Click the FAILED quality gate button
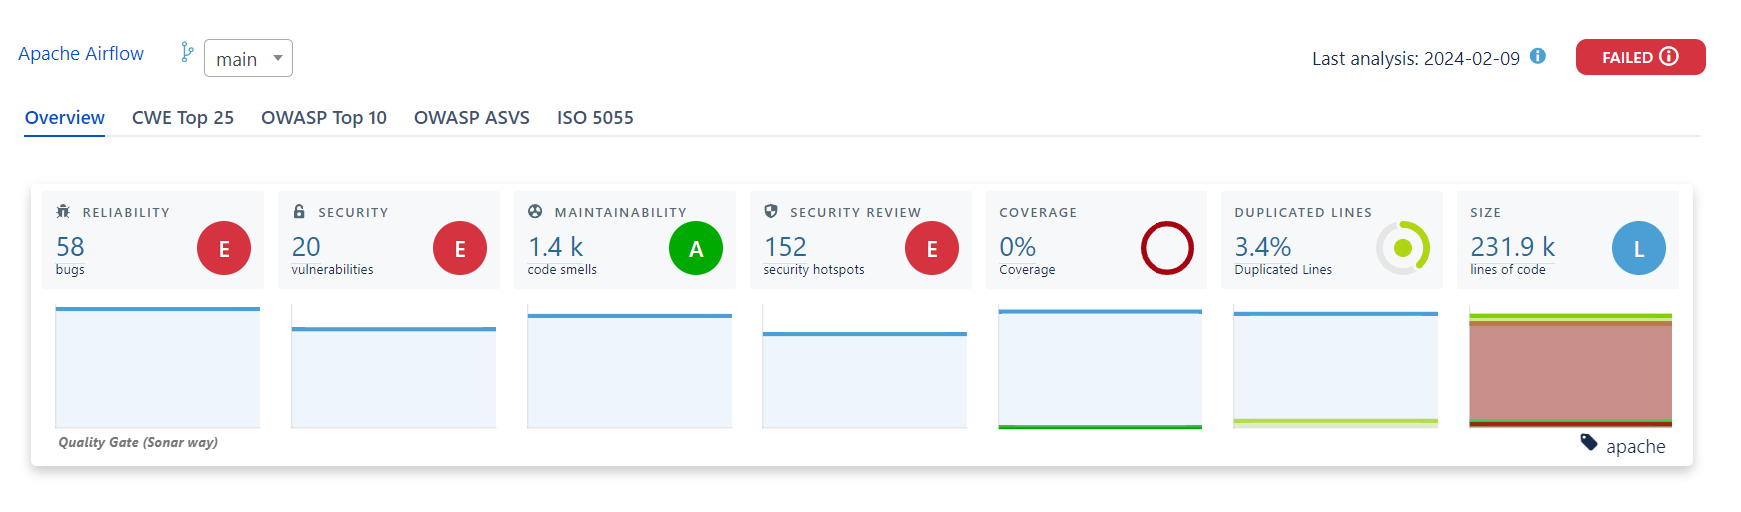The height and width of the screenshot is (512, 1741). tap(1640, 57)
